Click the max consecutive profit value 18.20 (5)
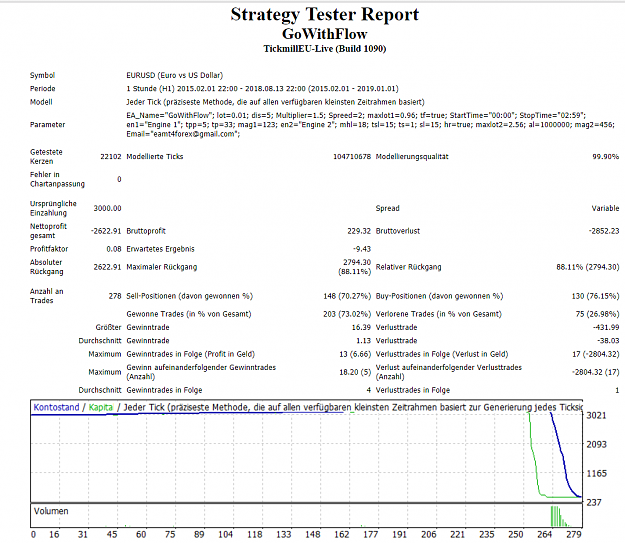625x543 pixels. pyautogui.click(x=355, y=372)
